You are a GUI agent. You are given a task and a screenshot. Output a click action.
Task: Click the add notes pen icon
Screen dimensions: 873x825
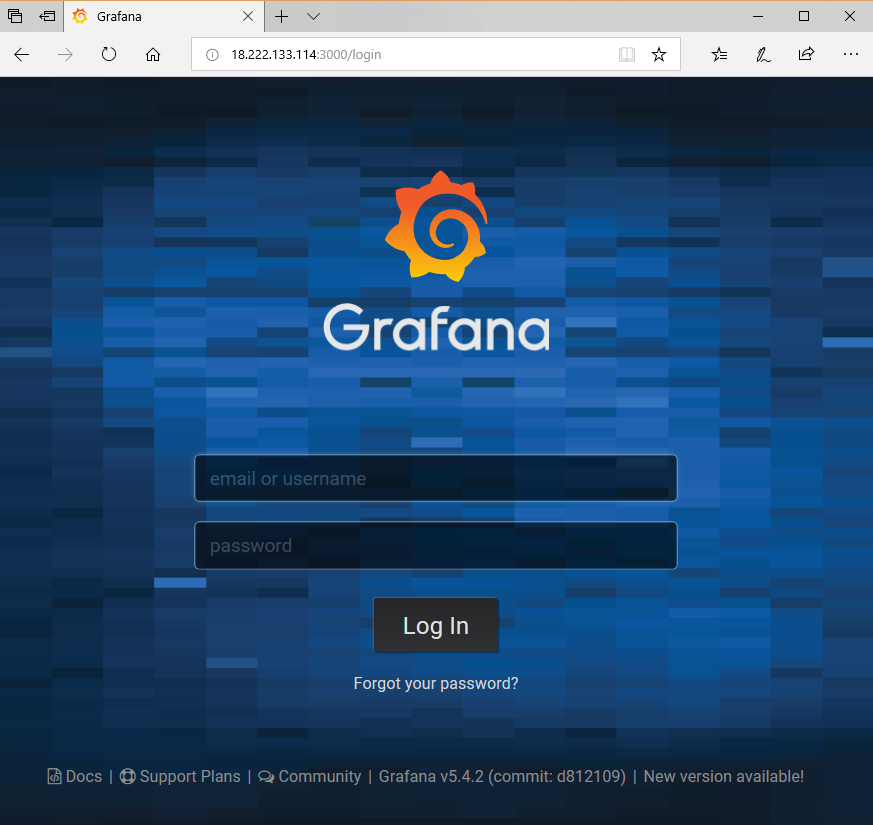tap(763, 55)
